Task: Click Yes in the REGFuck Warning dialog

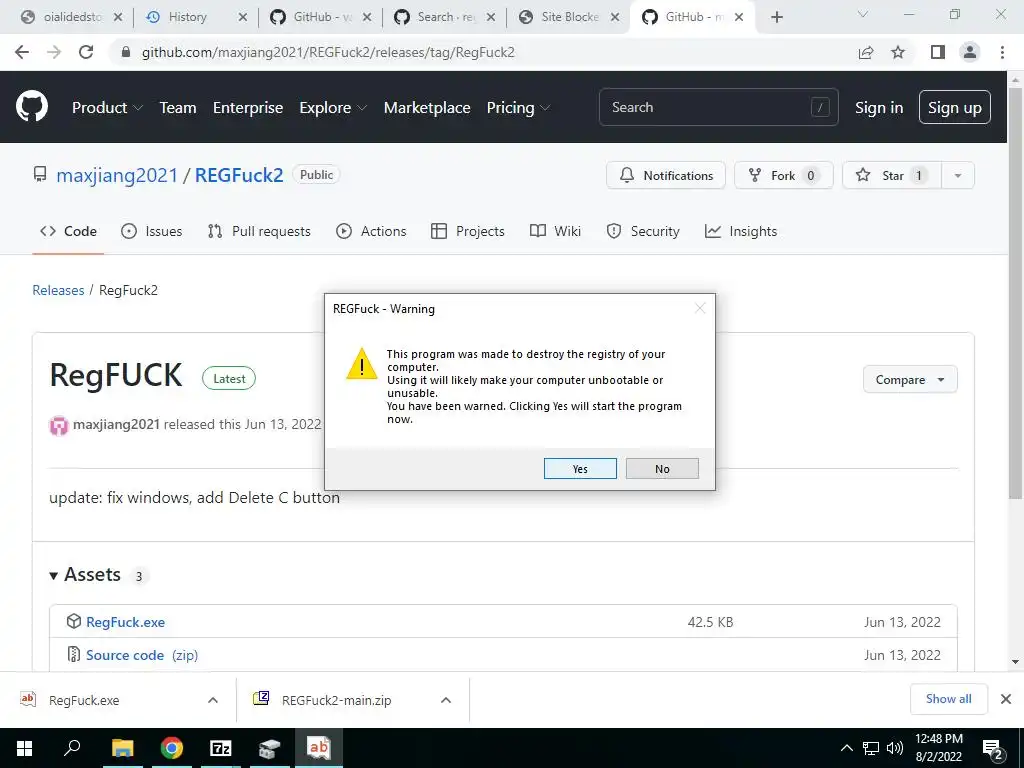Action: [x=580, y=469]
